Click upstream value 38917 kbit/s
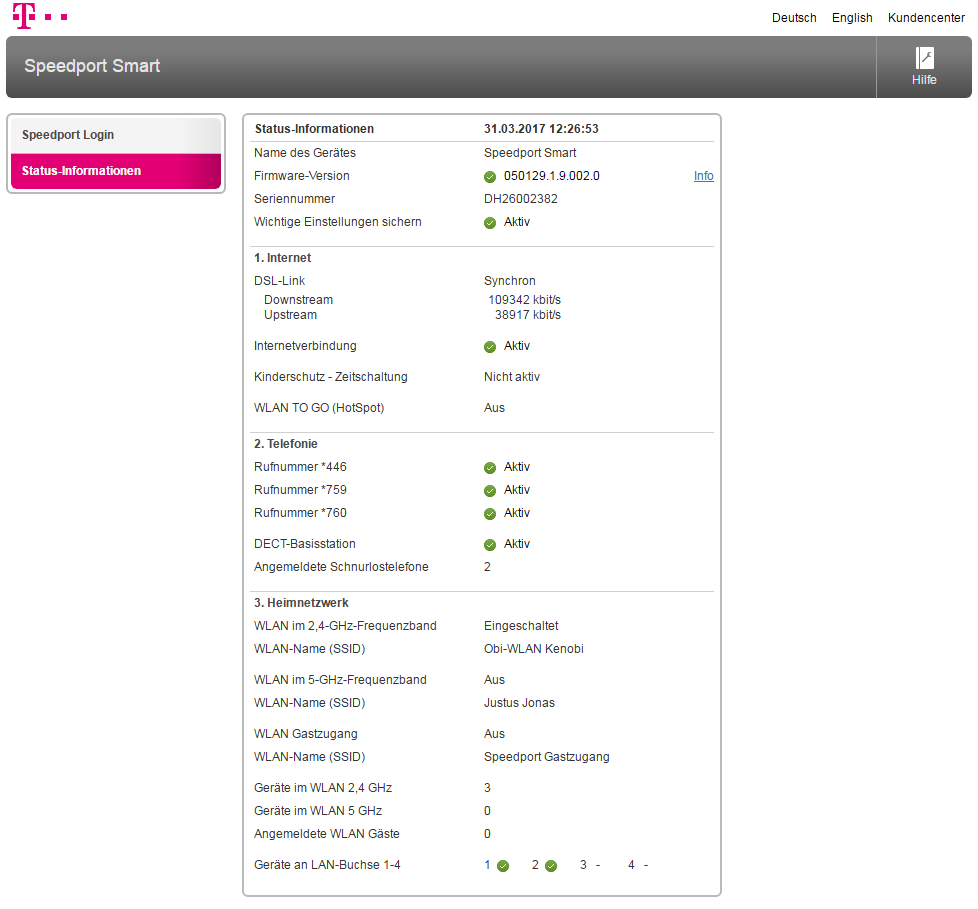This screenshot has height=909, width=978. pyautogui.click(x=528, y=315)
